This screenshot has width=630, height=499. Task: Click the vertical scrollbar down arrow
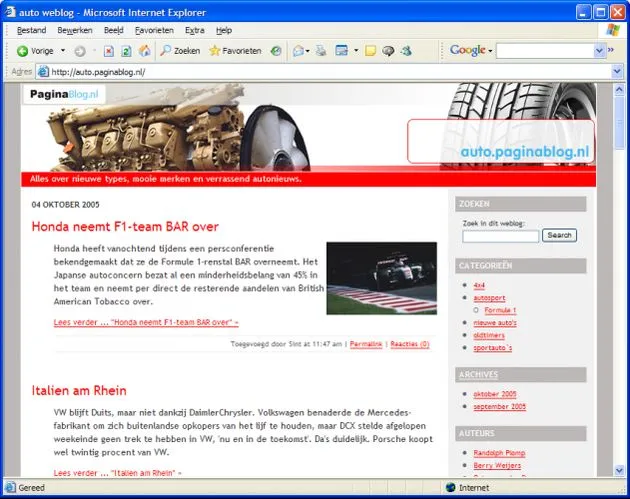click(x=619, y=470)
